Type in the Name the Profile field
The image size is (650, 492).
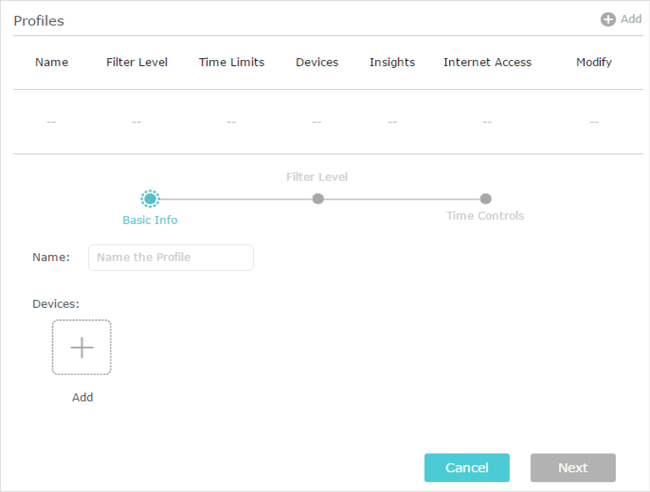click(x=171, y=257)
